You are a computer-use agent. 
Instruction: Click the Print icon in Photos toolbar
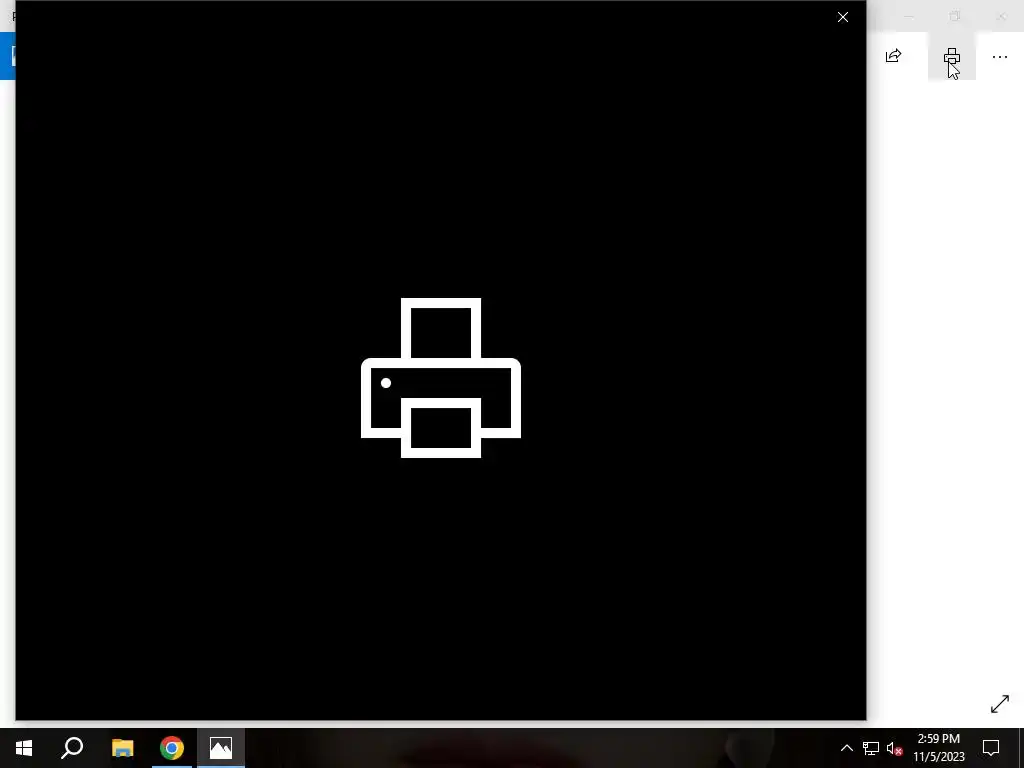coord(952,57)
